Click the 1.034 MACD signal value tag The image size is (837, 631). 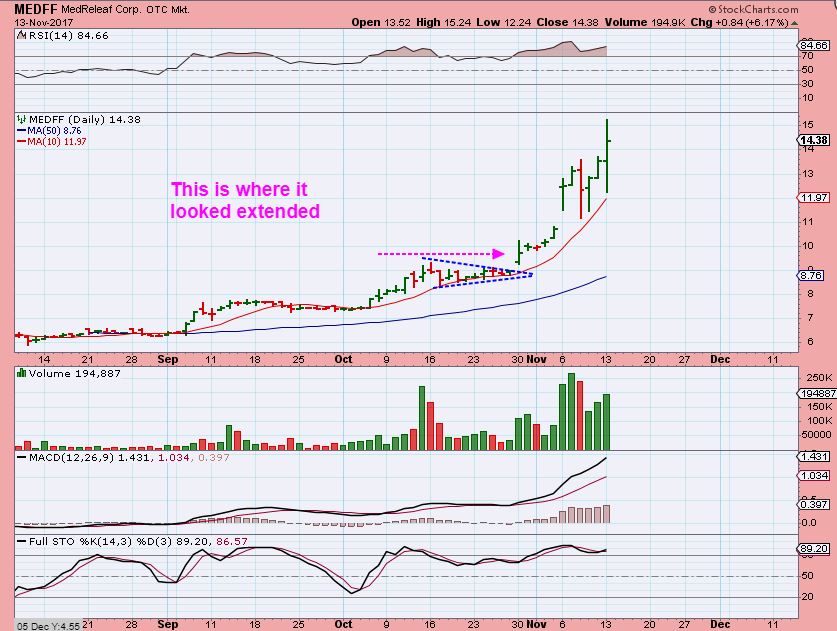point(814,476)
